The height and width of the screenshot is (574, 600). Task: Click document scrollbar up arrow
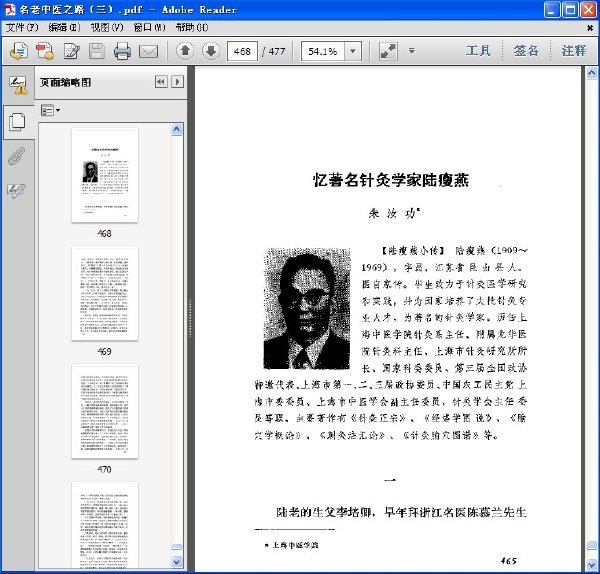click(x=591, y=73)
